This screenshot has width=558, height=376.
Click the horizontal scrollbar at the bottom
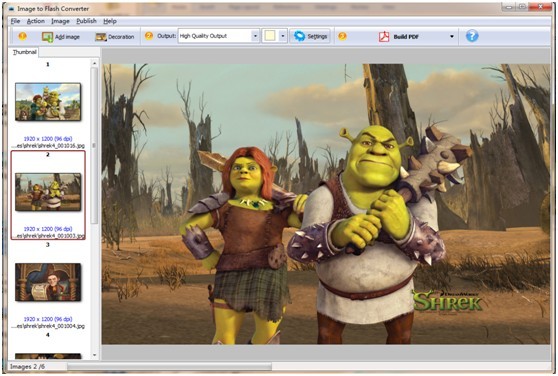tap(169, 366)
